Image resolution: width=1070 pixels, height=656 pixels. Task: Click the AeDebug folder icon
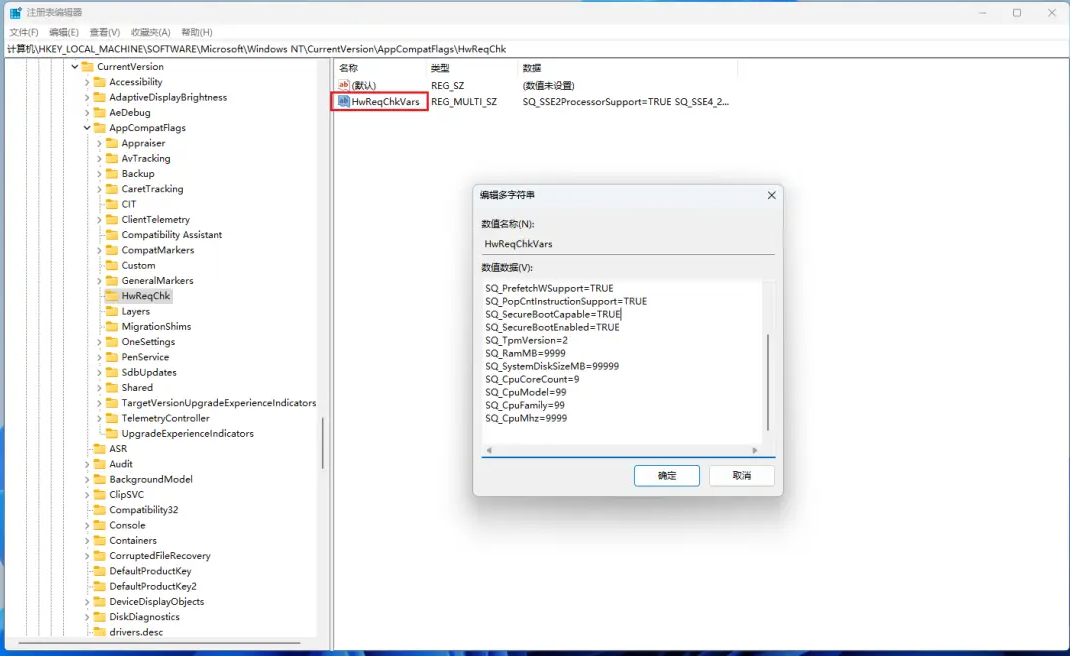point(100,113)
